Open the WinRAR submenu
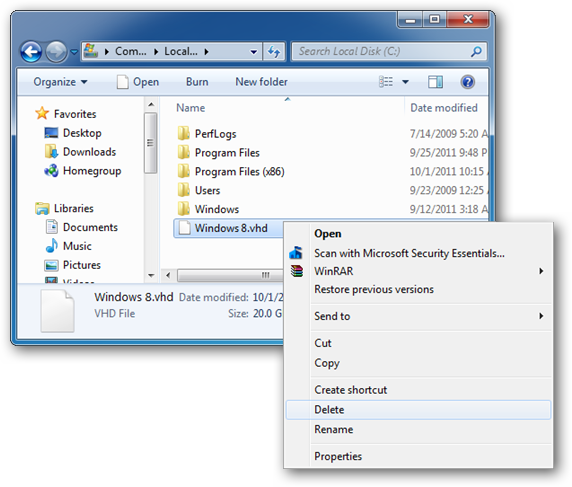Image resolution: width=572 pixels, height=487 pixels. (418, 271)
